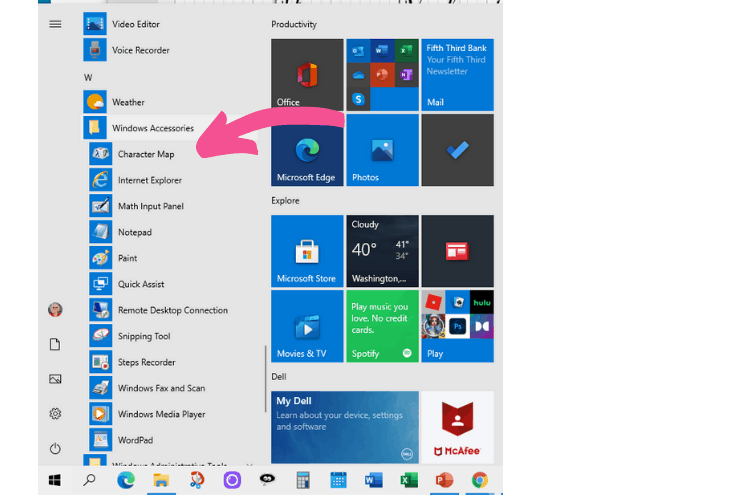Open Steps Recorder

coord(171,362)
